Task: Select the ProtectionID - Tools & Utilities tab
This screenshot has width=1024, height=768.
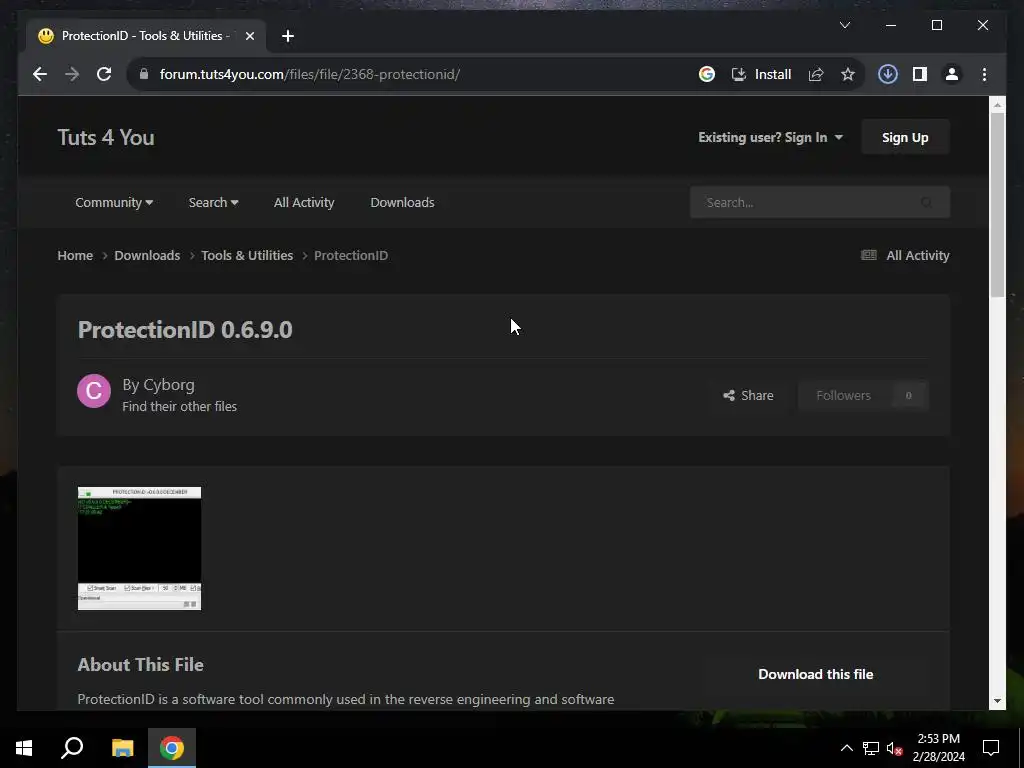Action: [x=146, y=36]
